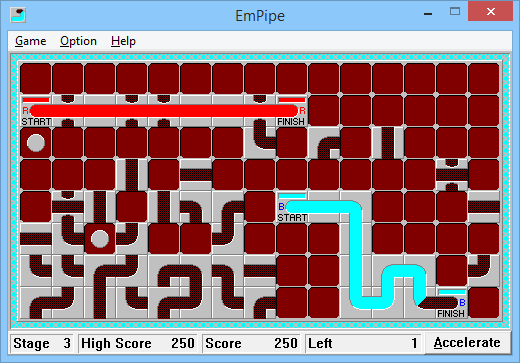Open the Option menu
520x363 pixels.
click(x=78, y=41)
